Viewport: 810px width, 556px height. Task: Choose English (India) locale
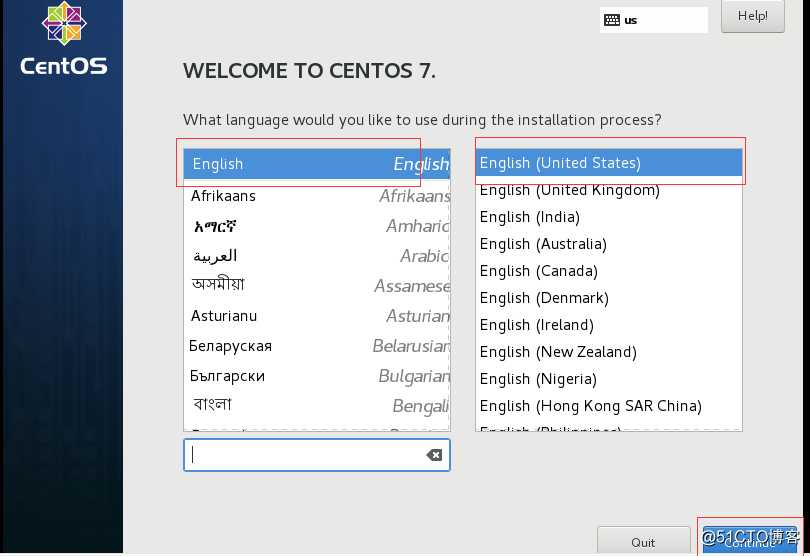[609, 217]
